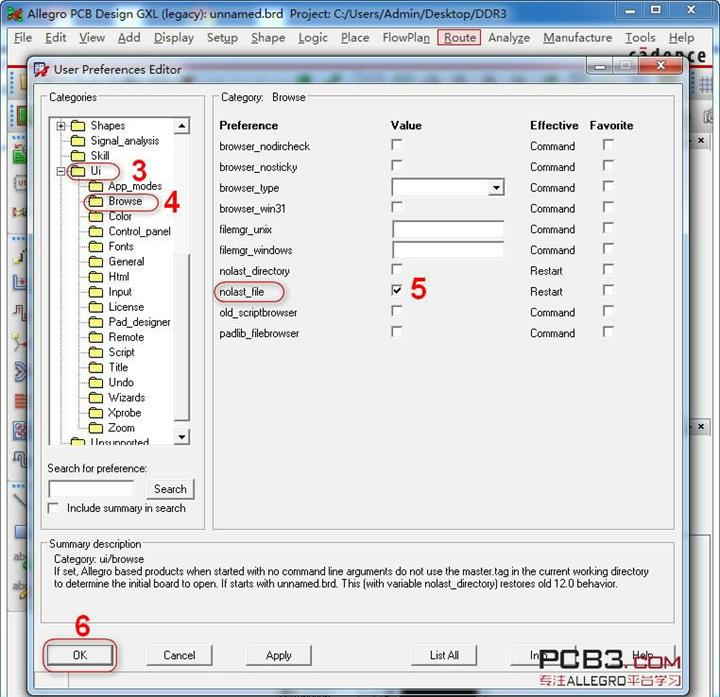720x697 pixels.
Task: Mark browser_nodircheck as favorite
Action: point(608,145)
